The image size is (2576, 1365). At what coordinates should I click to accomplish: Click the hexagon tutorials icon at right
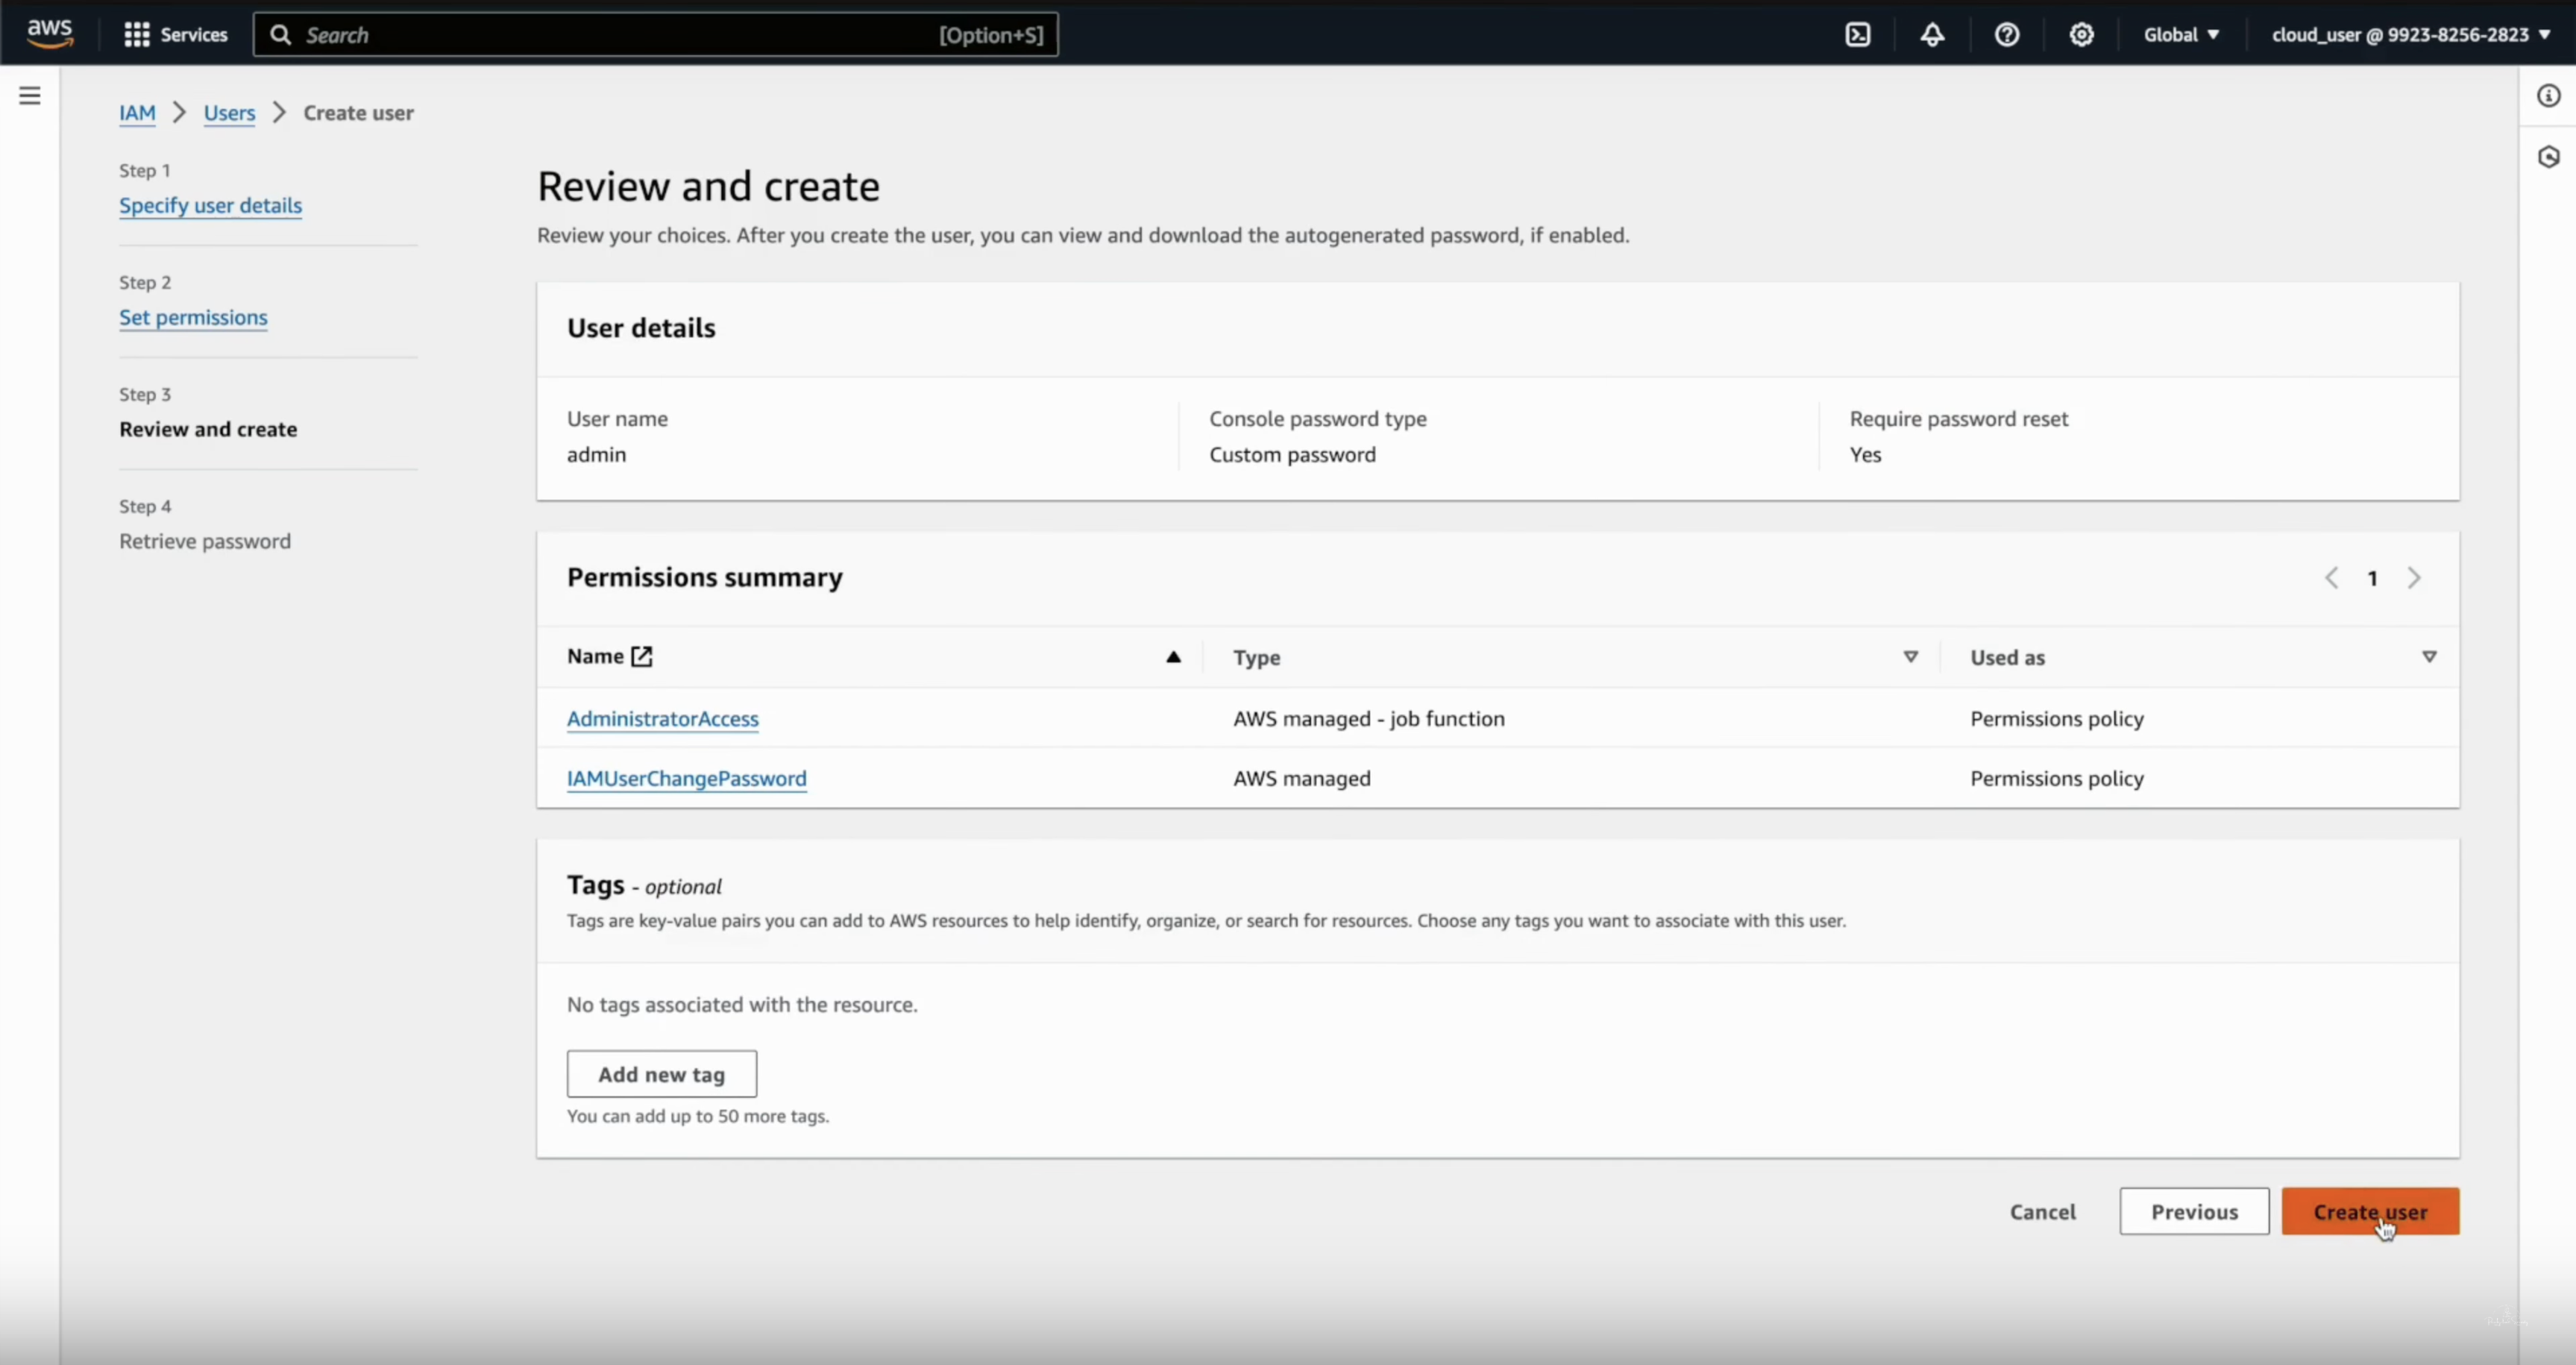pyautogui.click(x=2548, y=157)
